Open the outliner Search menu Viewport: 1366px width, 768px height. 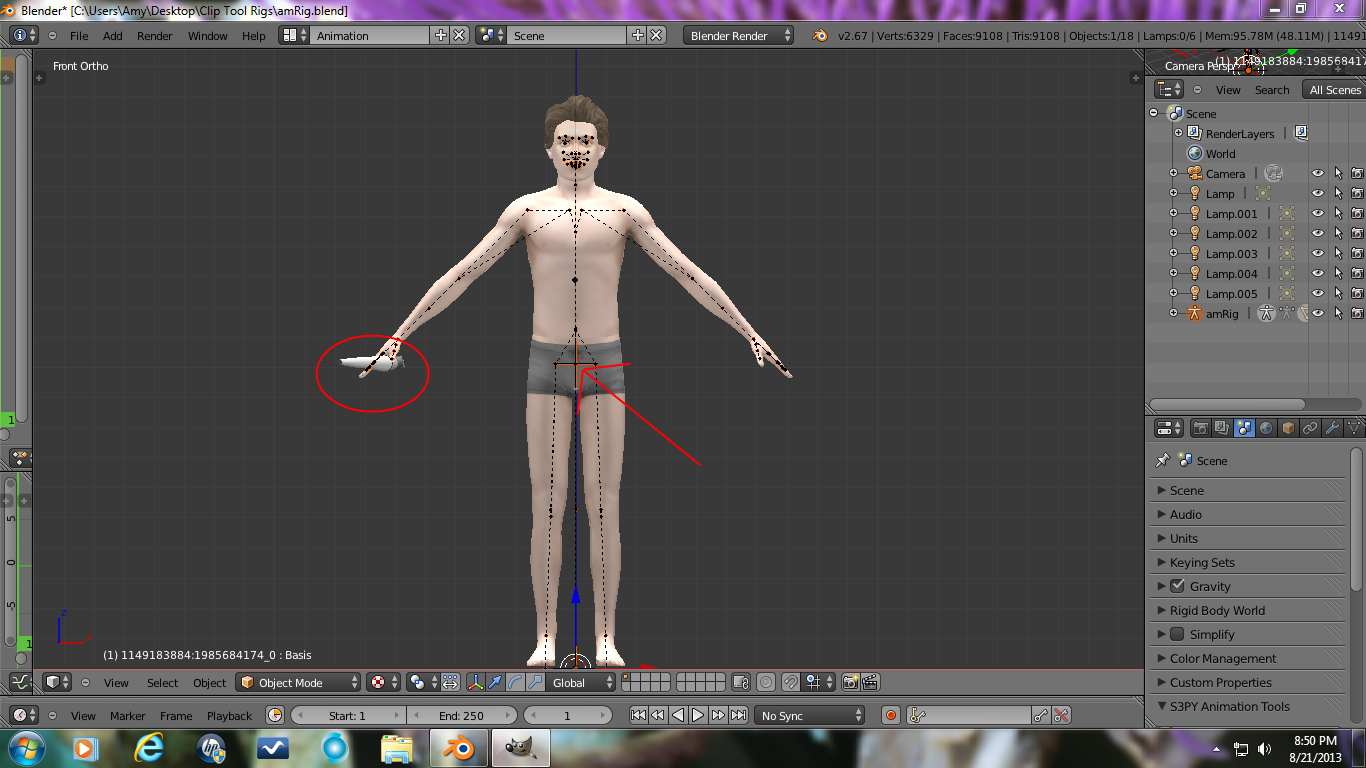click(1272, 90)
